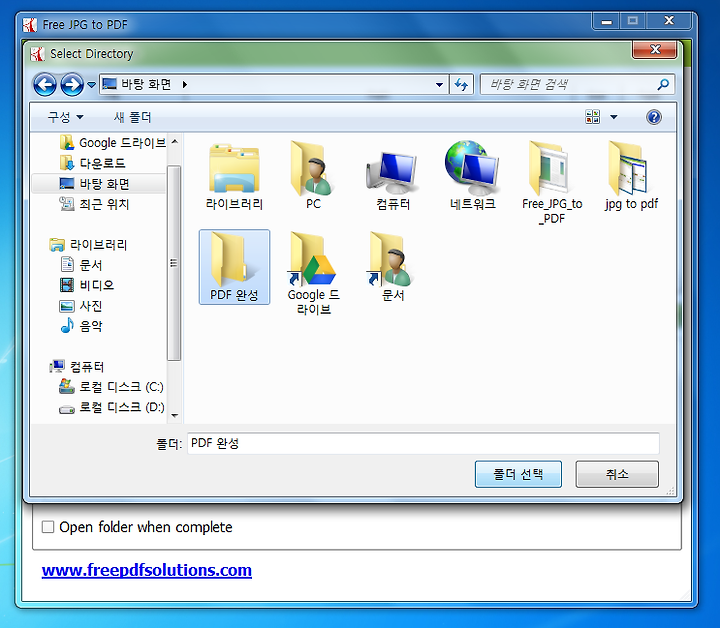
Task: Create a new folder with 새 폴더
Action: pos(133,118)
